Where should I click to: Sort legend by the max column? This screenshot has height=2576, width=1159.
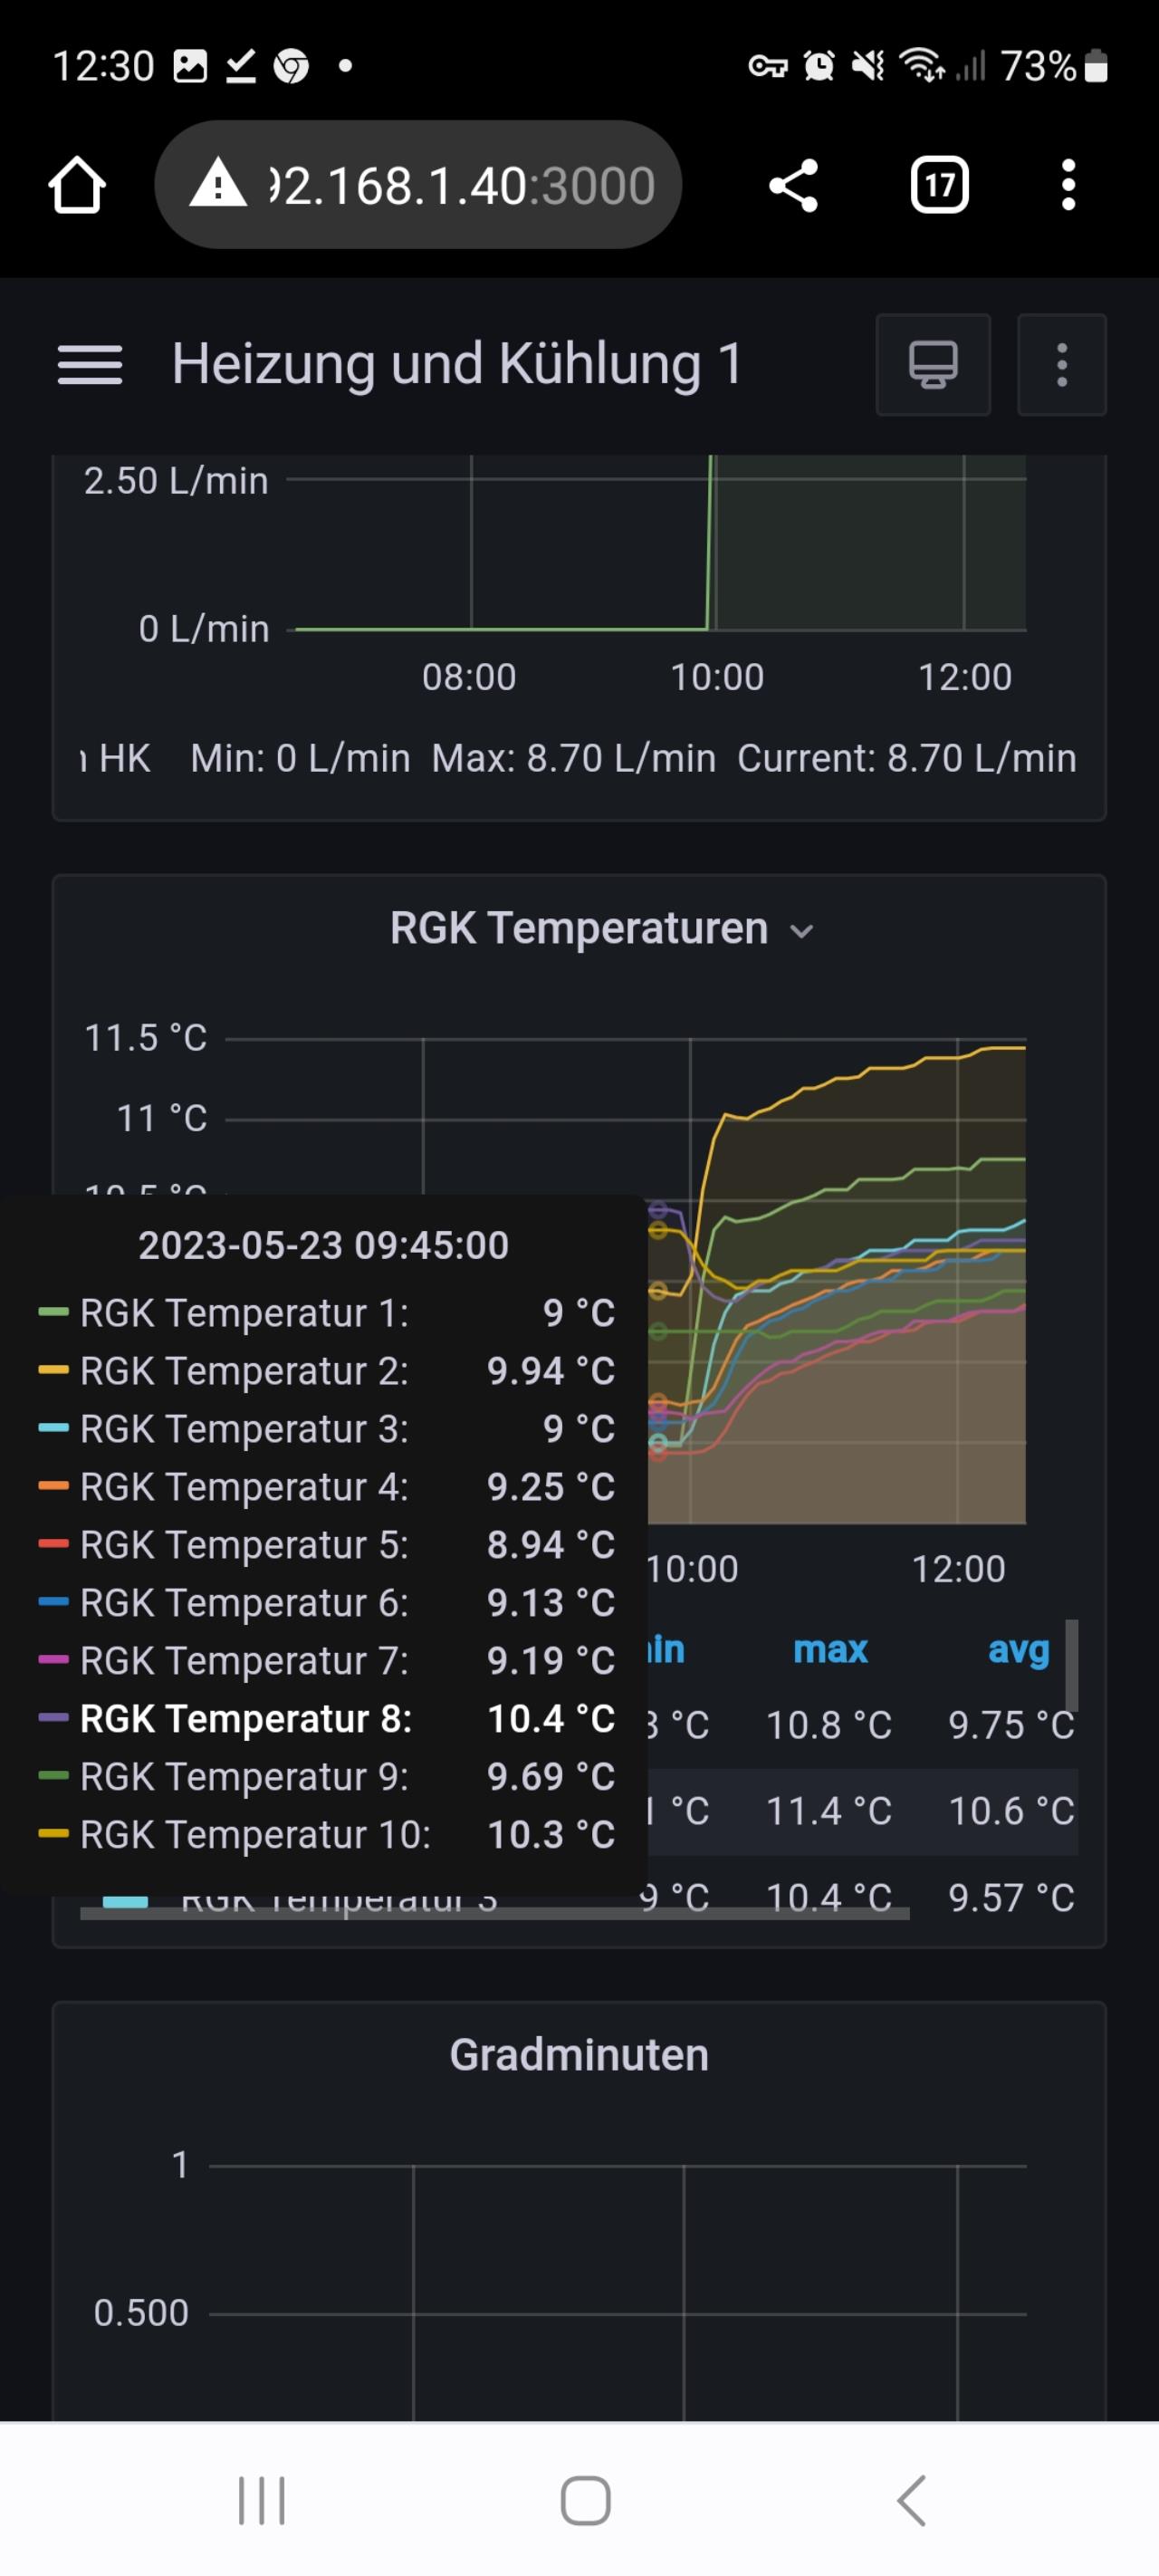coord(829,1650)
